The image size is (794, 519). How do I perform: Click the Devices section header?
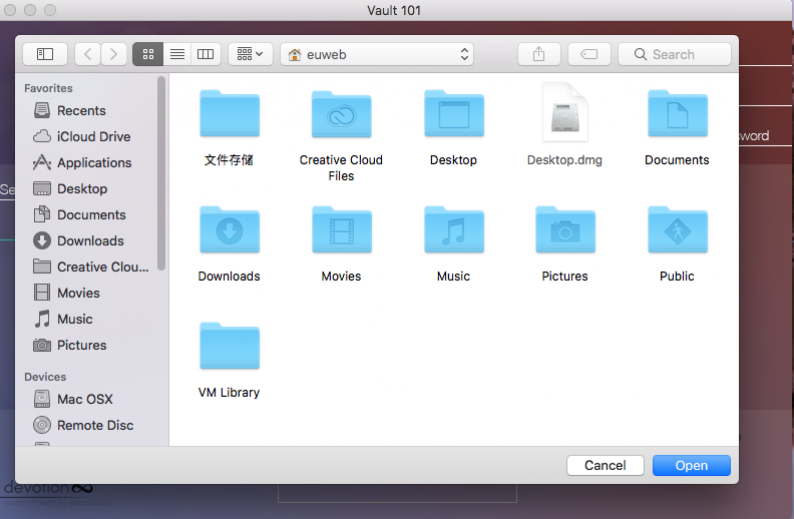(x=45, y=377)
